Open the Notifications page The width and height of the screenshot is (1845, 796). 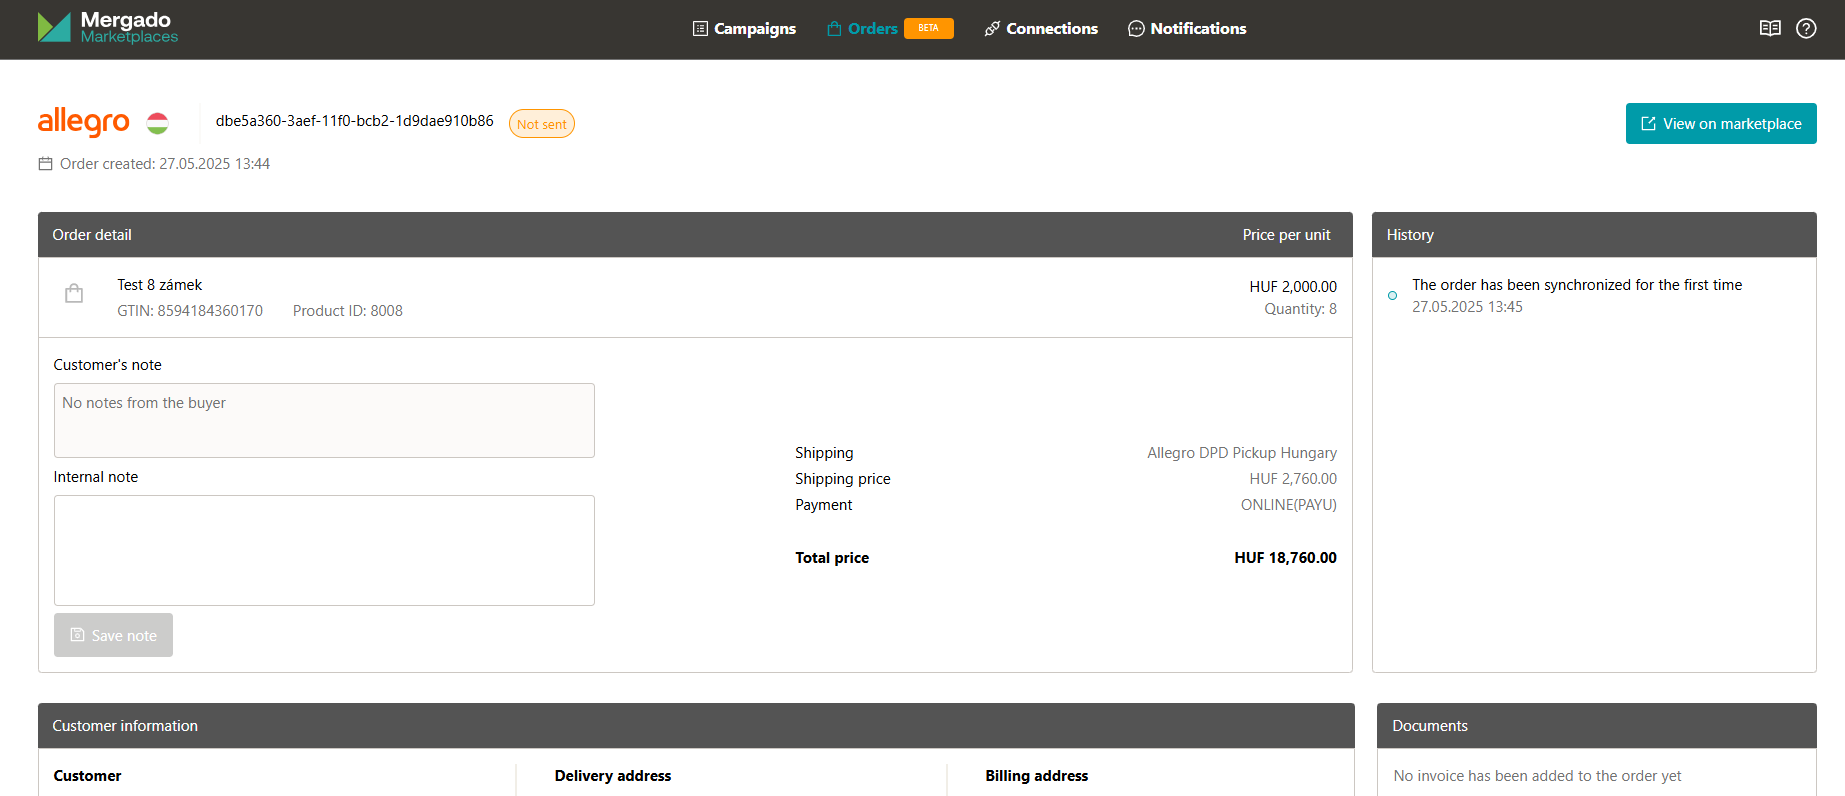point(1187,29)
